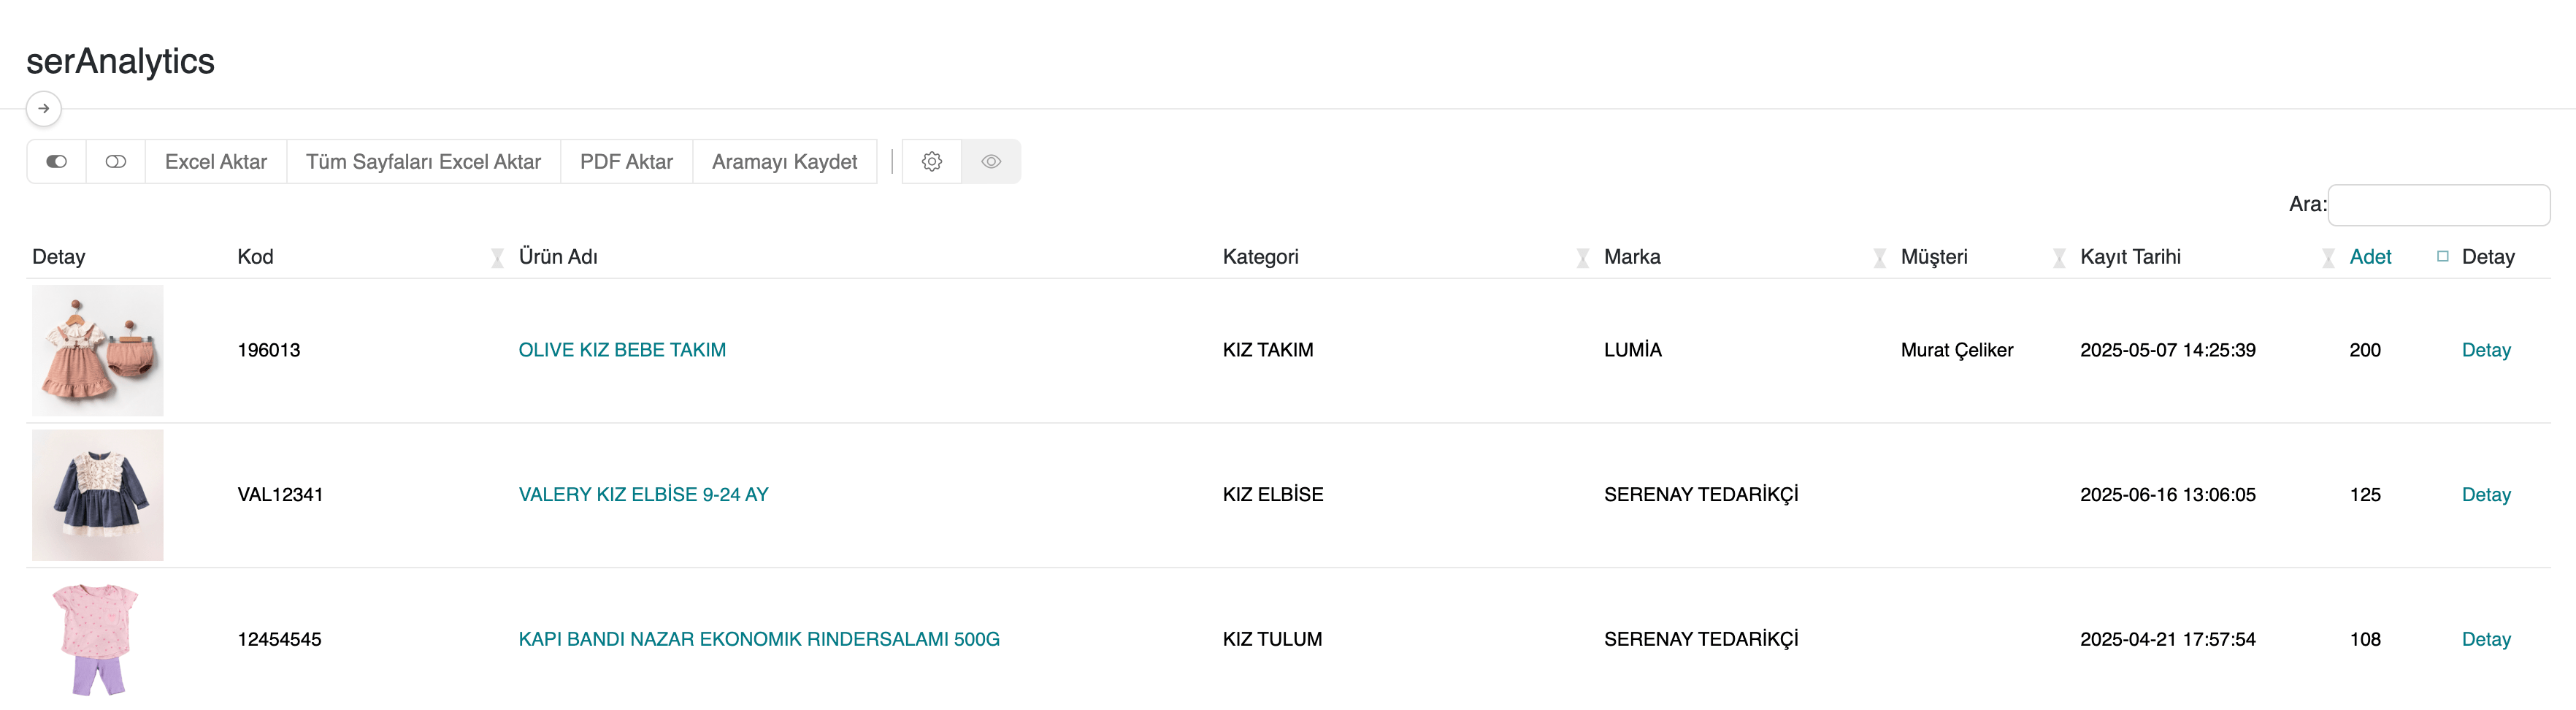The image size is (2576, 710).
Task: Click the Excel Aktar button
Action: point(216,161)
